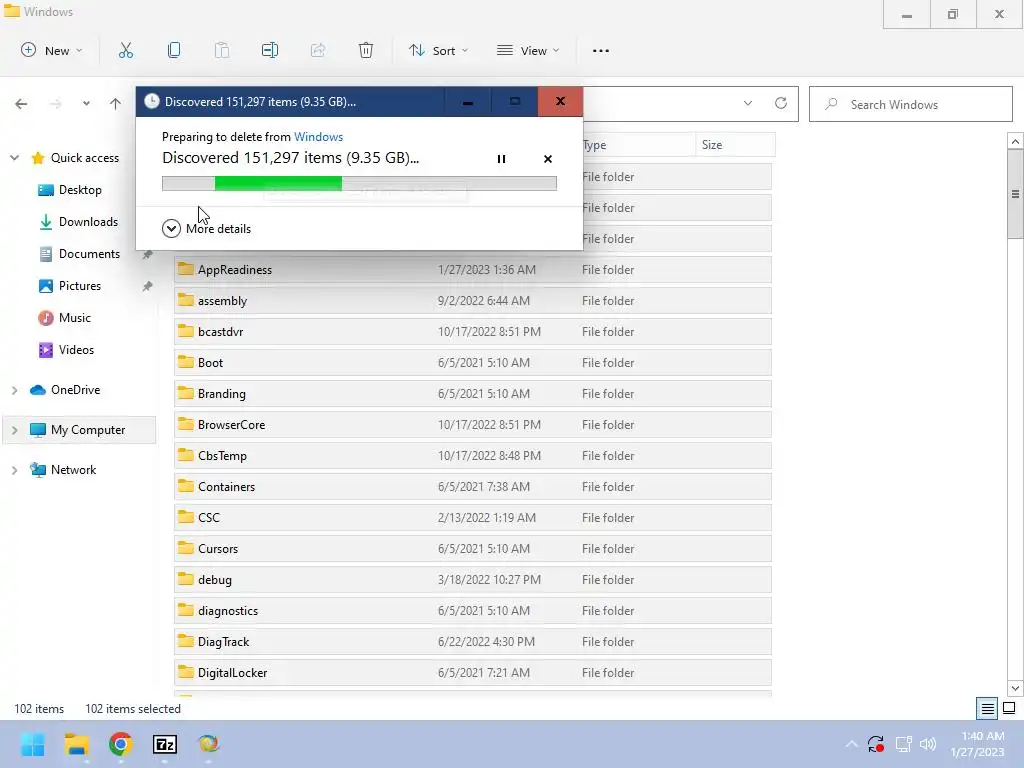1024x768 pixels.
Task: Select the bcastdvr folder
Action: point(473,332)
